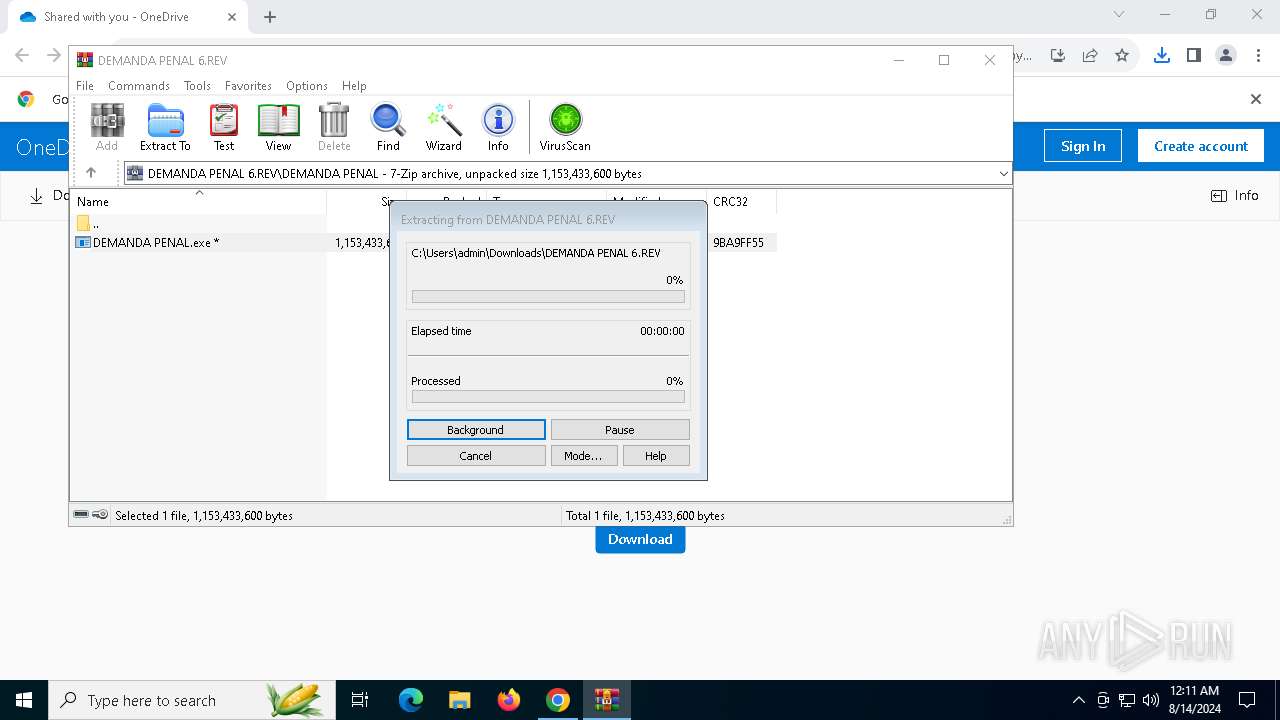1280x720 pixels.
Task: Click the disk icon in WinRAR status bar
Action: tap(82, 515)
